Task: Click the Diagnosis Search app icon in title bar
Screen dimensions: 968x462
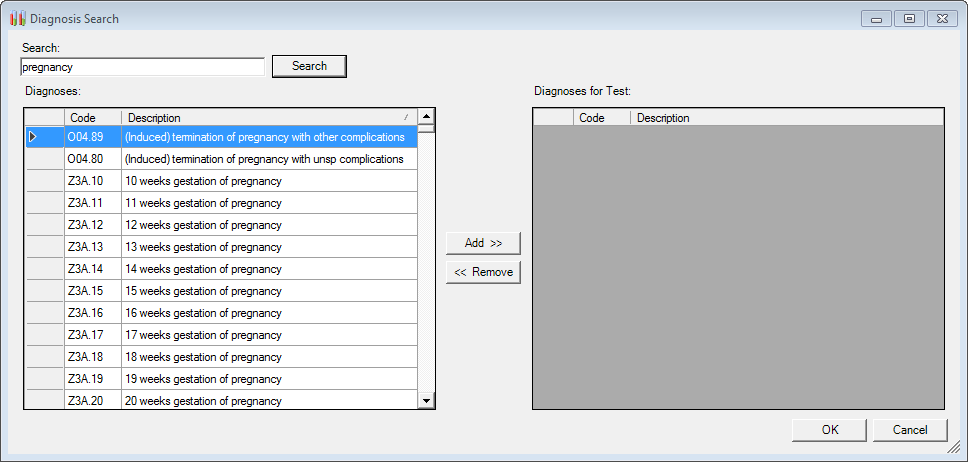Action: tap(17, 19)
